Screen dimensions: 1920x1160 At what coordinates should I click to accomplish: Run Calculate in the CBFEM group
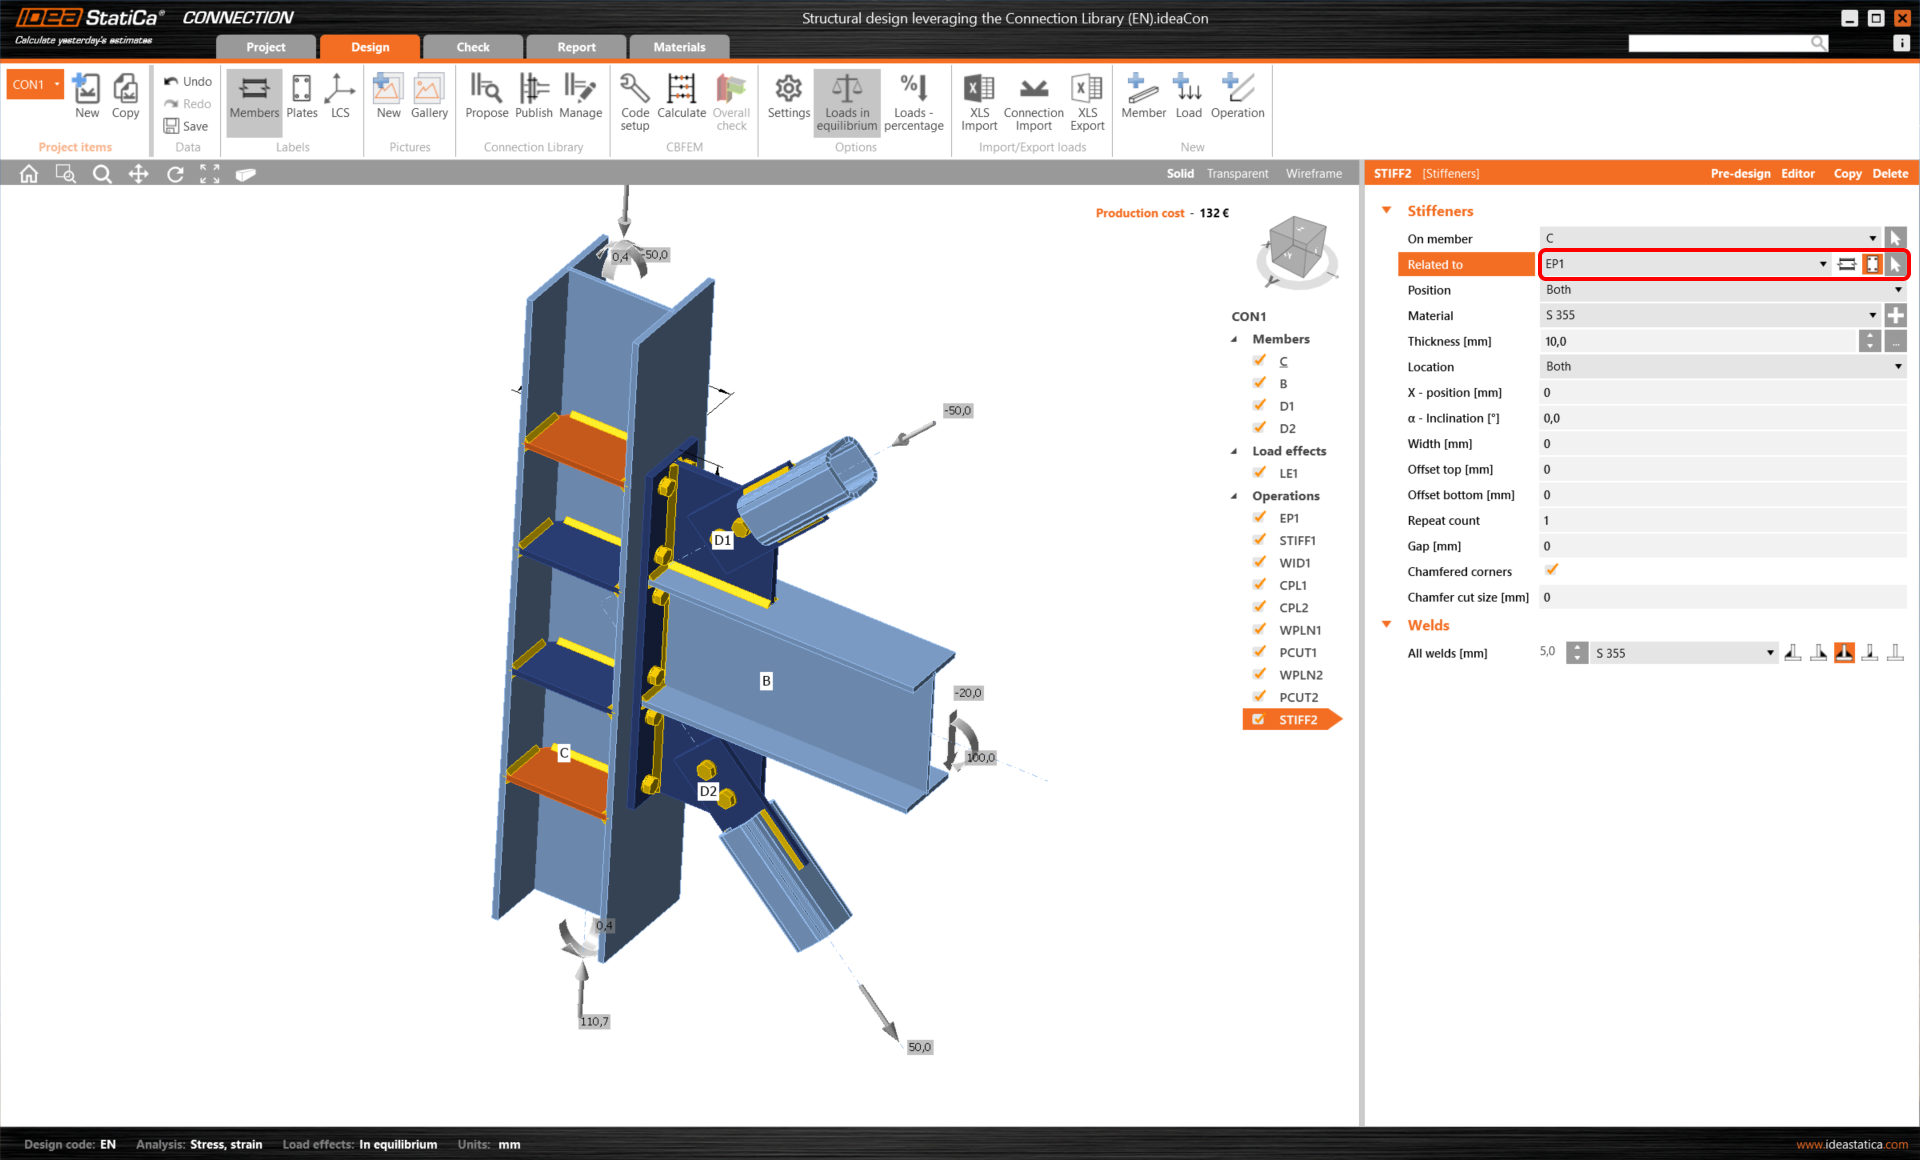click(x=681, y=100)
